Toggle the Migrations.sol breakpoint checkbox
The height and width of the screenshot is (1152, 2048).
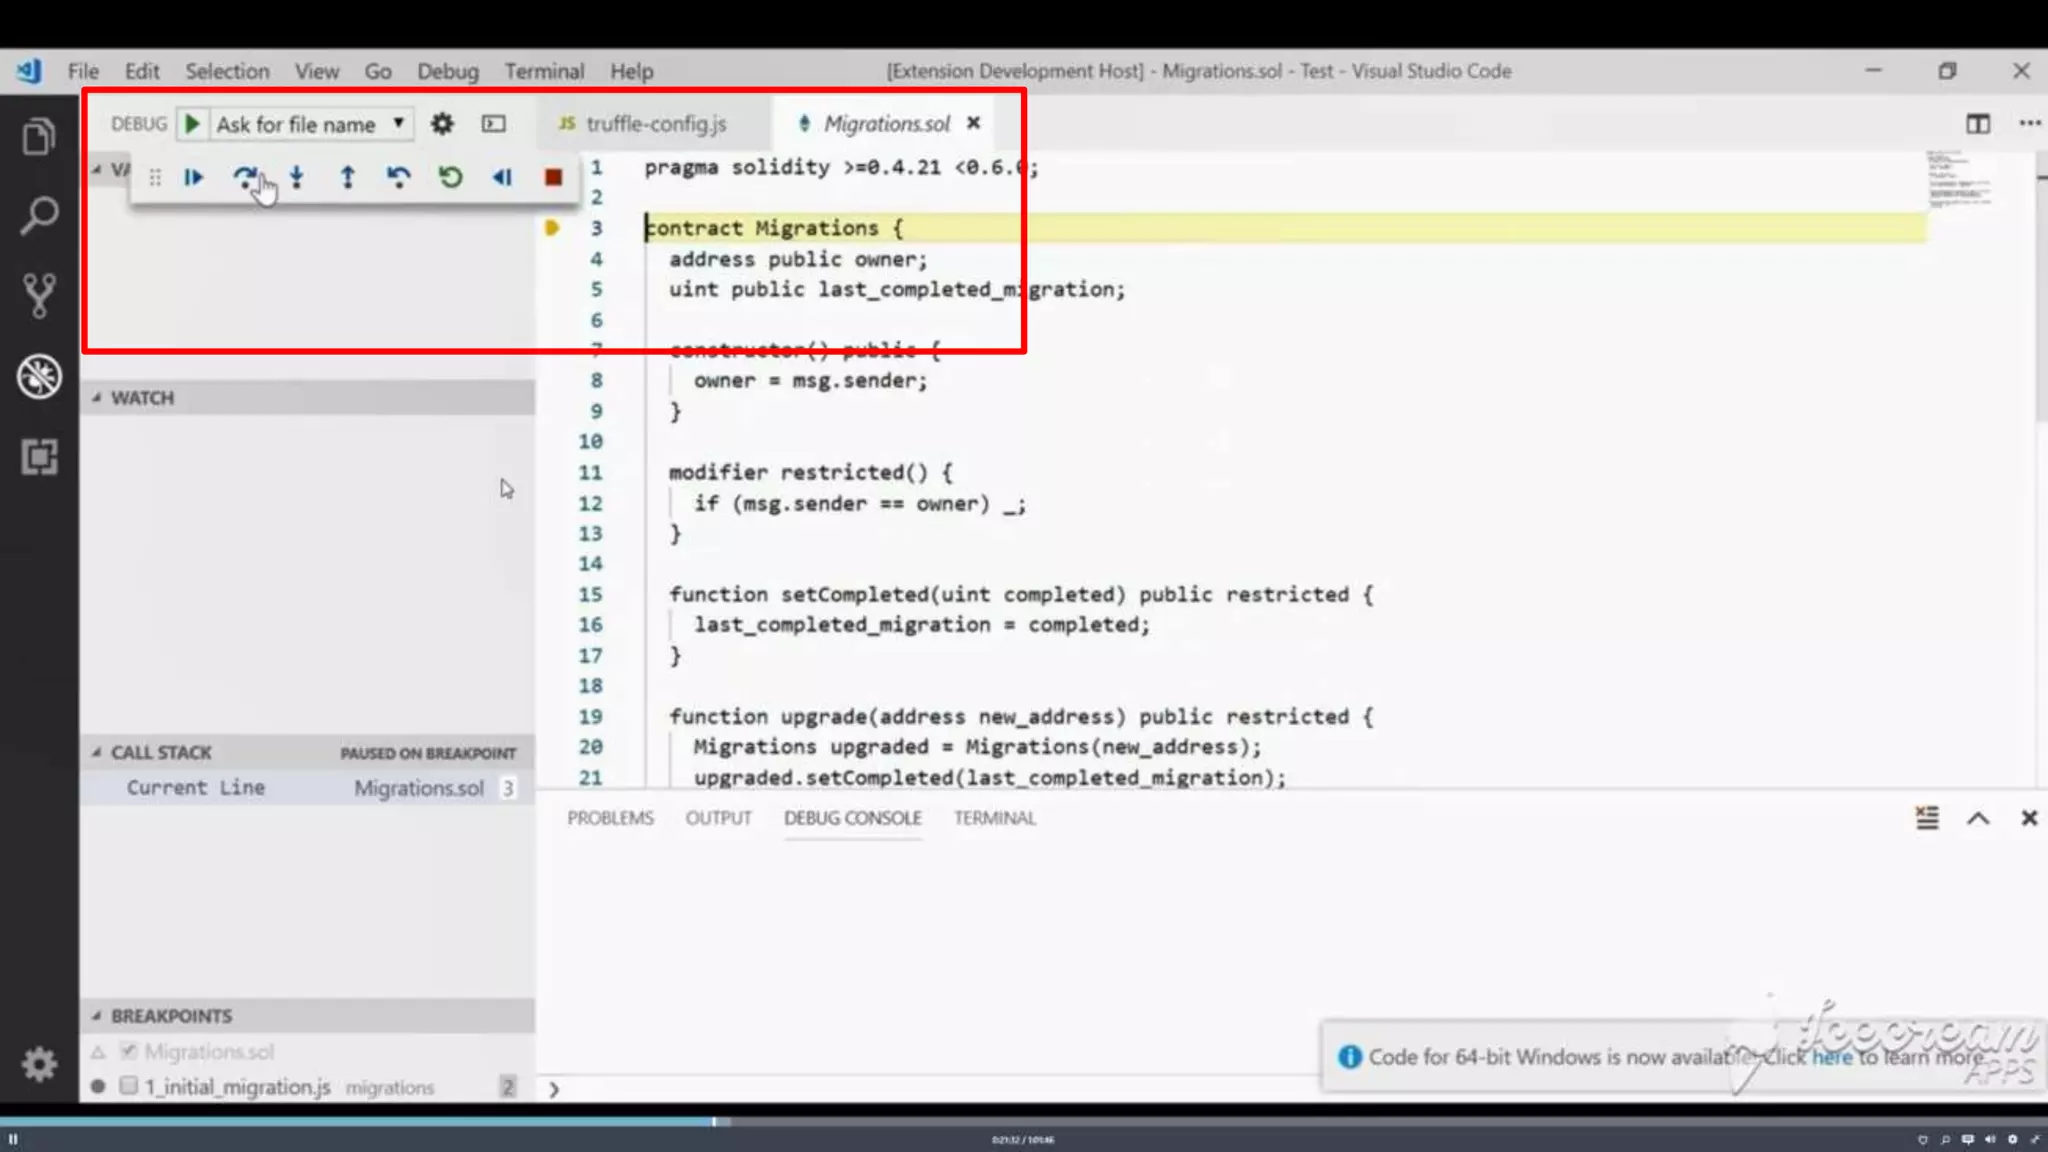coord(128,1051)
